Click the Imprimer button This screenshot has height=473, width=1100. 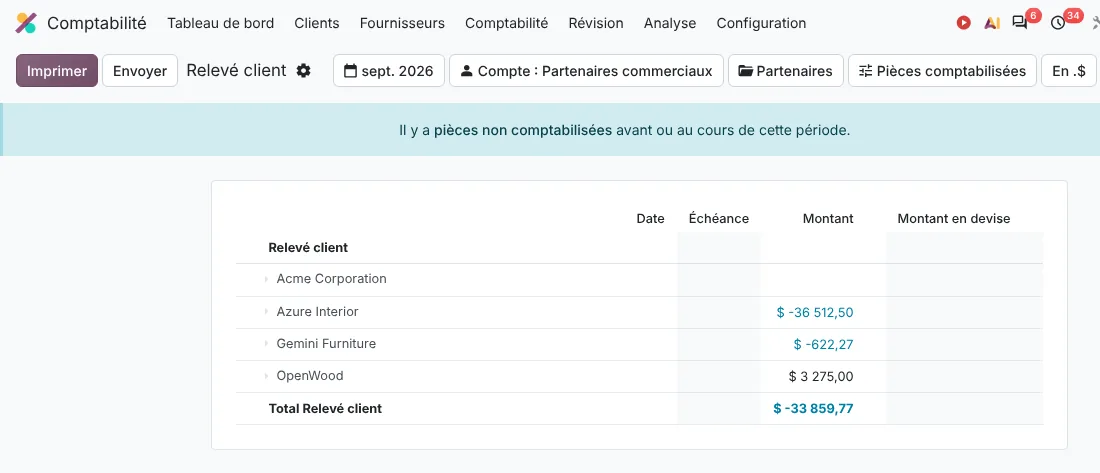click(x=57, y=70)
